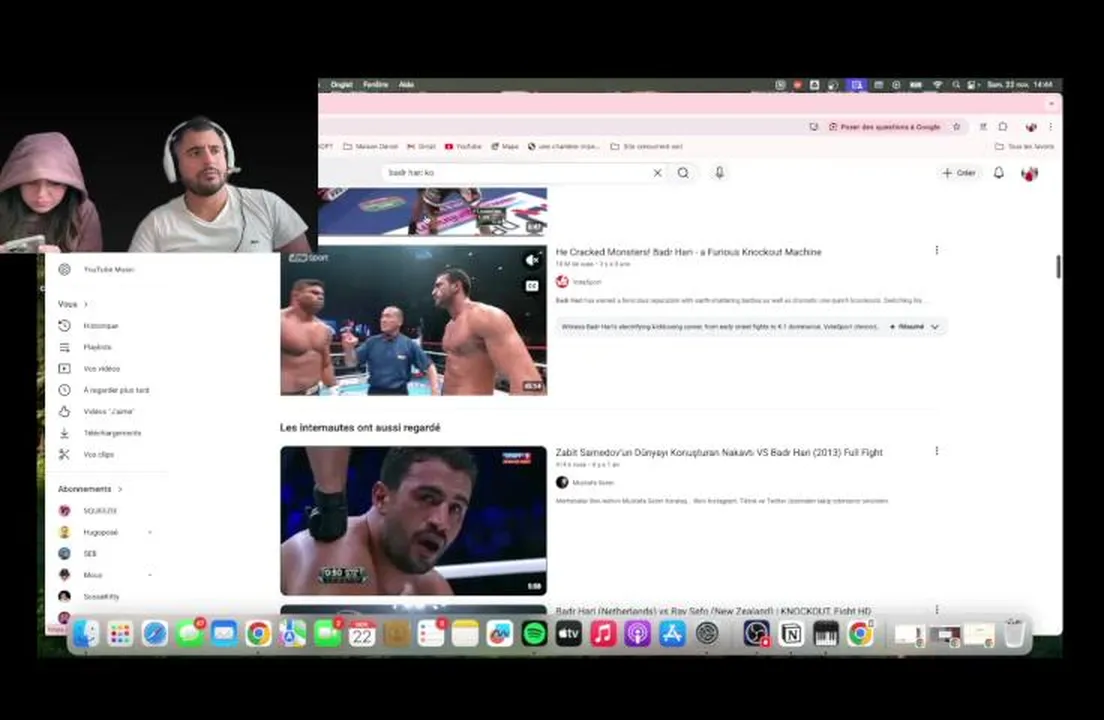Open Safari from the Dock
Screen dimensions: 1104x720
pyautogui.click(x=154, y=634)
